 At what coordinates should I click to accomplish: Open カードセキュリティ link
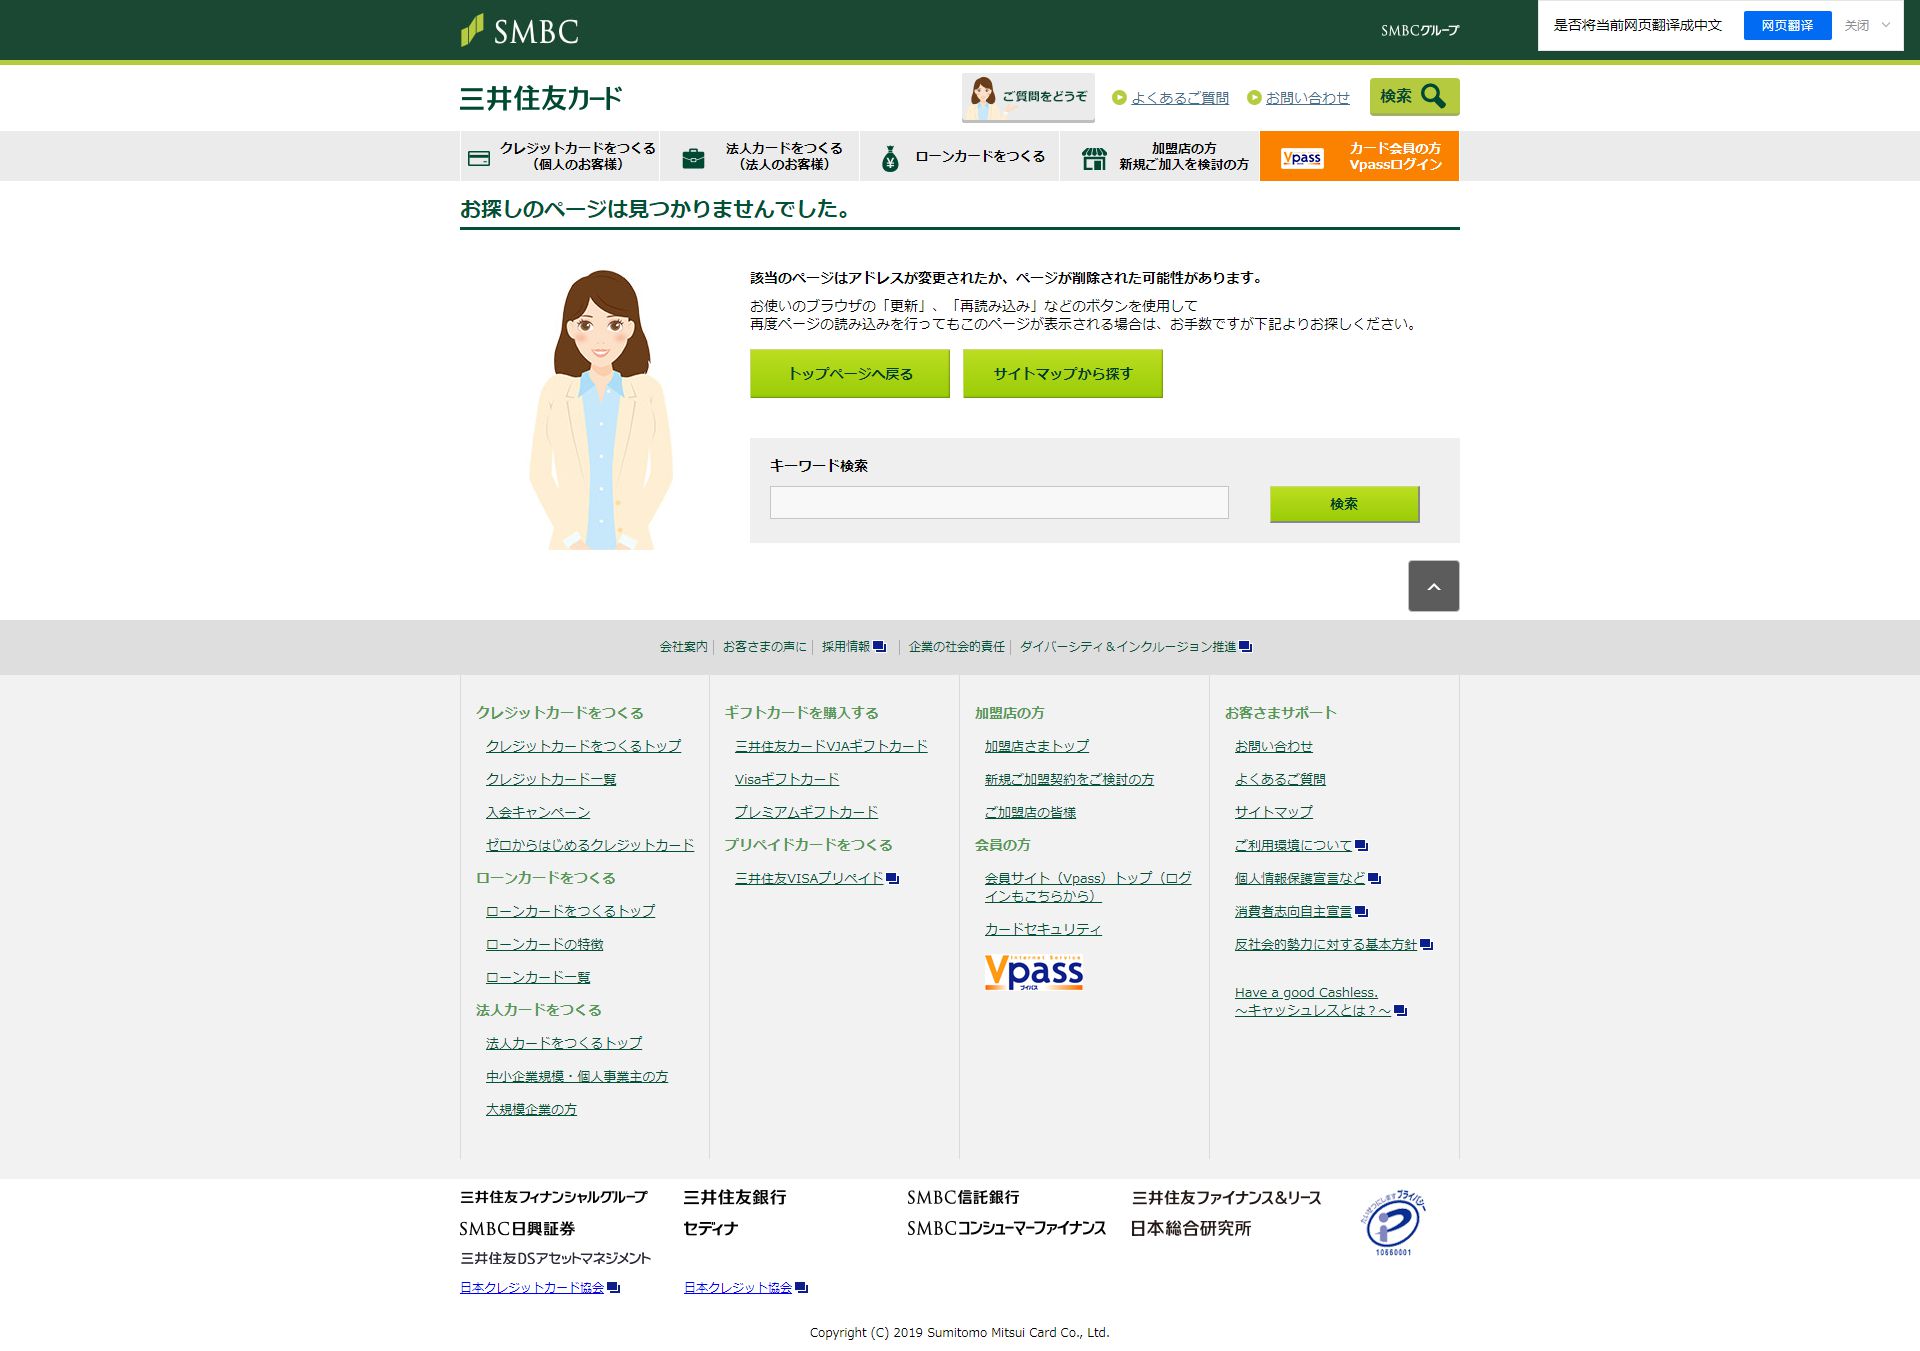[x=1043, y=929]
